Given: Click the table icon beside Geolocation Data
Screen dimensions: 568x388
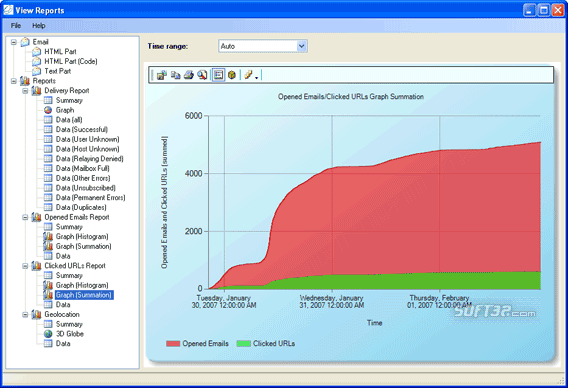Looking at the screenshot, I should coord(48,343).
